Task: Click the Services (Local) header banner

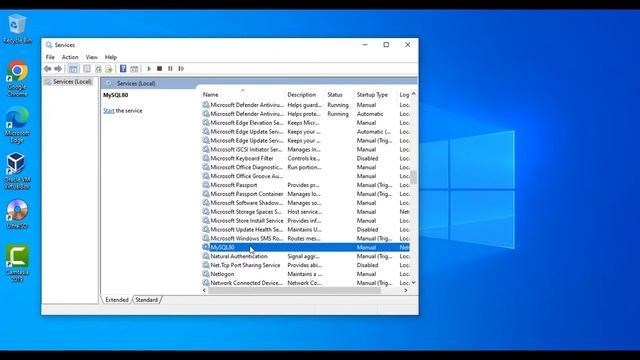Action: tap(259, 83)
